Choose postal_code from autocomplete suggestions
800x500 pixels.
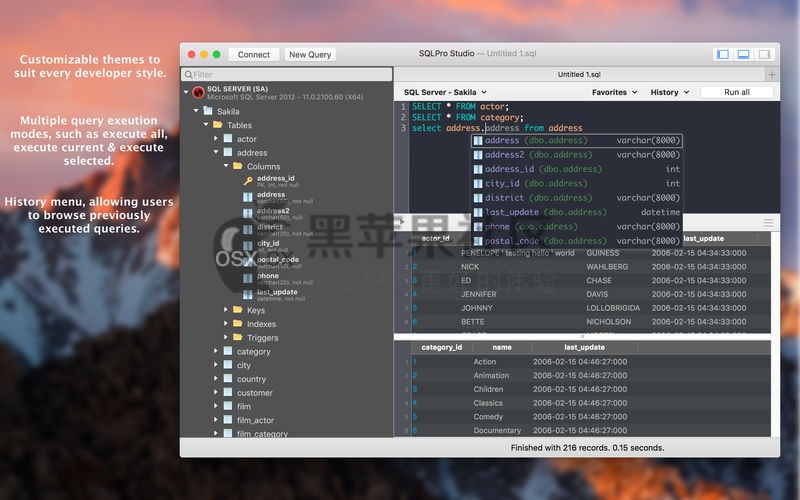(577, 241)
